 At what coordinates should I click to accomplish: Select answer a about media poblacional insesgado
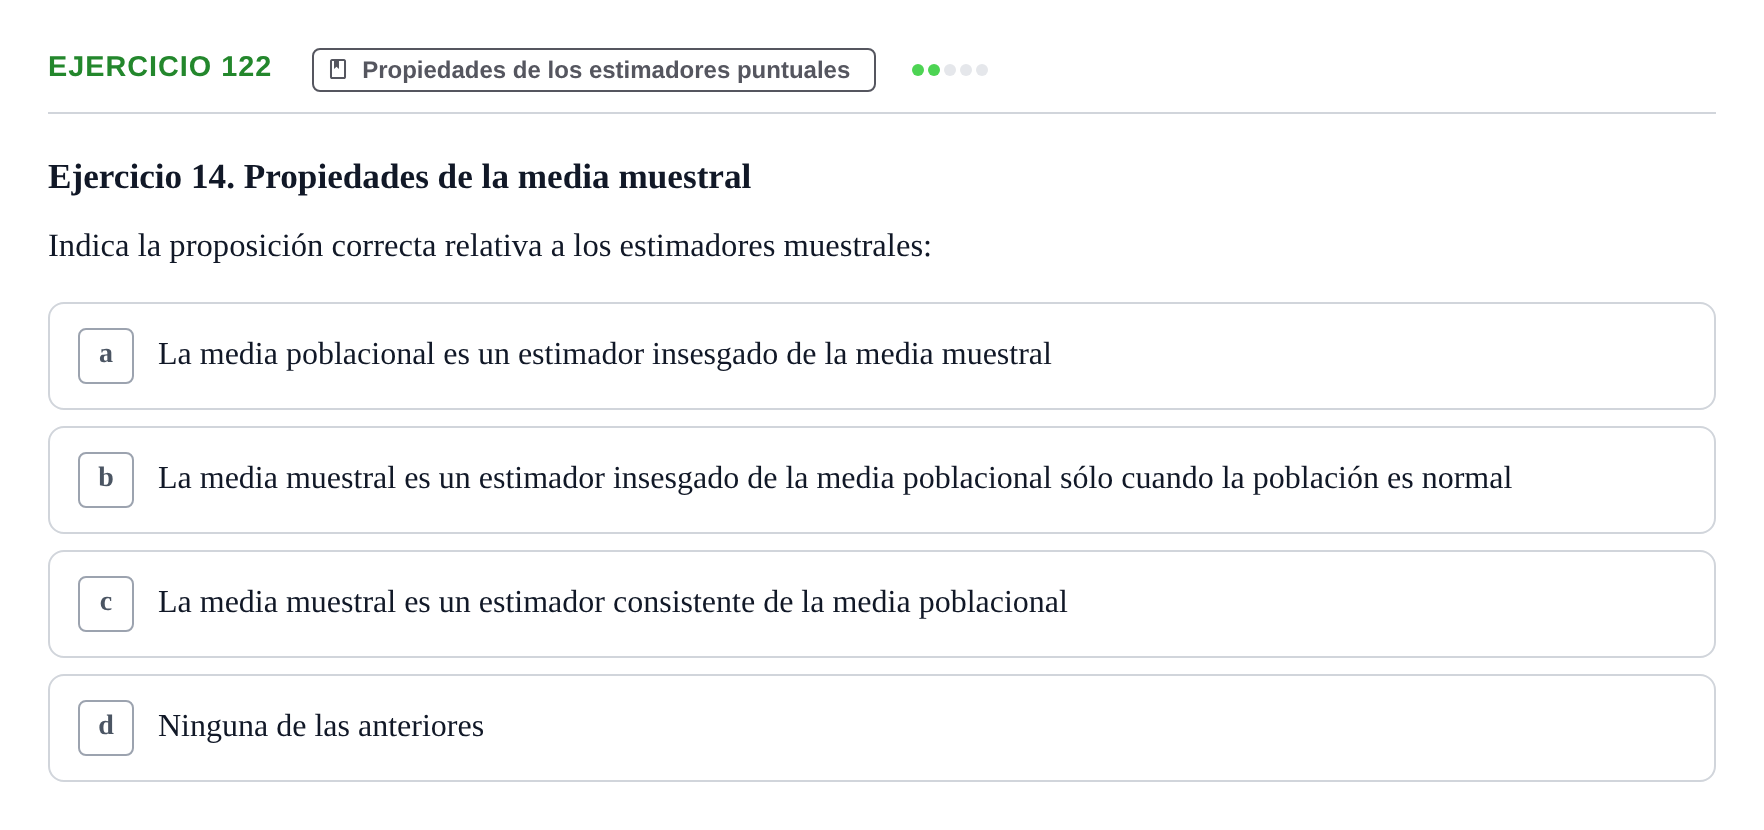882,356
